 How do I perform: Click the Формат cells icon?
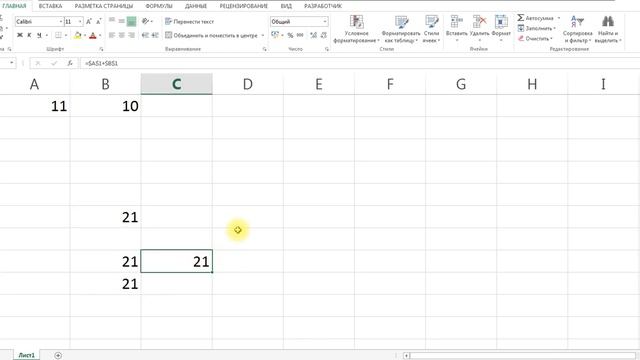[x=501, y=21]
